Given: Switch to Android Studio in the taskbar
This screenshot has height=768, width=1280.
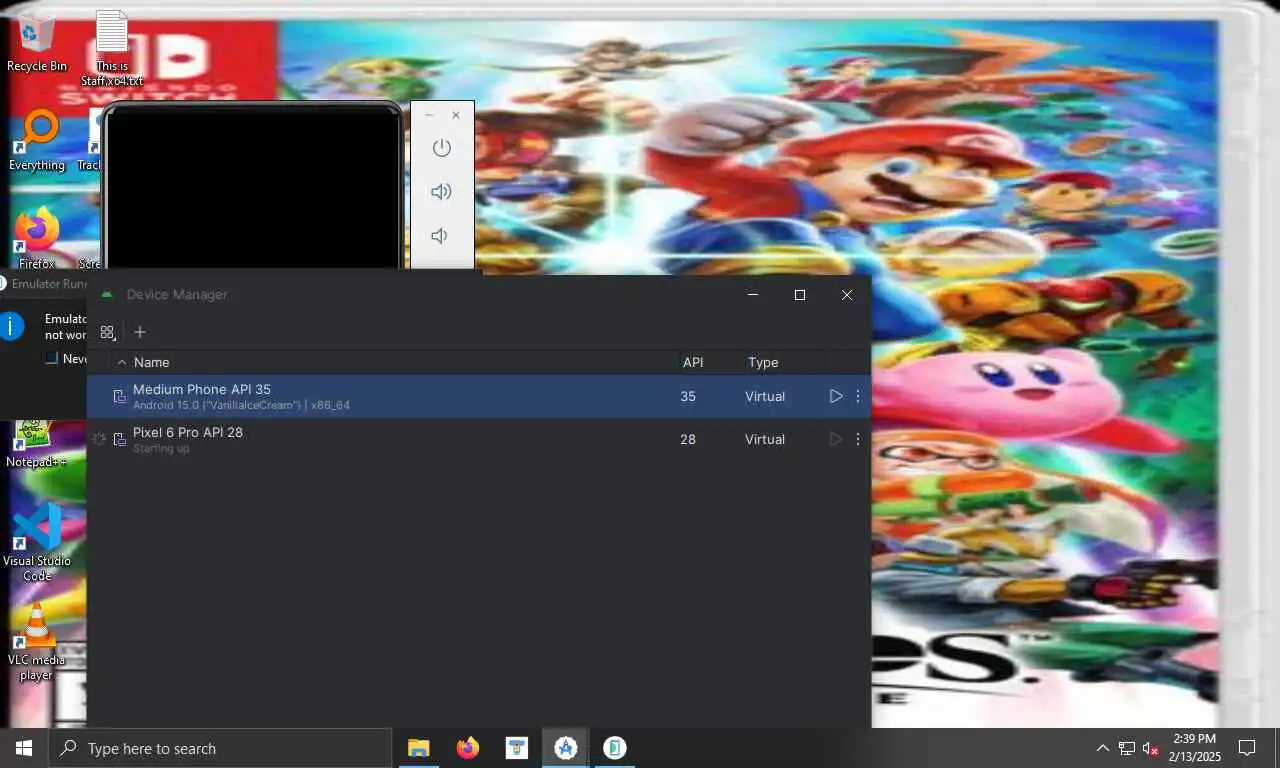Looking at the screenshot, I should (x=566, y=748).
